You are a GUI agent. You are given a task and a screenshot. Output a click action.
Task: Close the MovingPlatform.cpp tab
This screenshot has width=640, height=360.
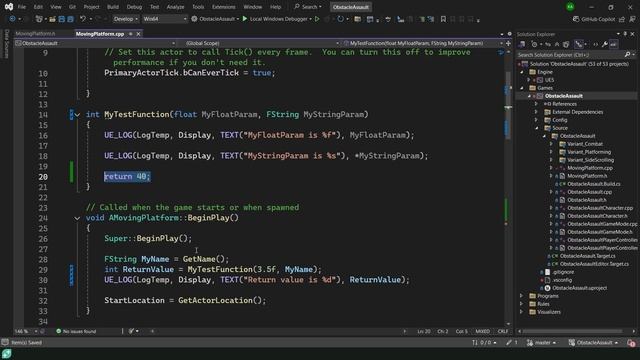pyautogui.click(x=138, y=34)
